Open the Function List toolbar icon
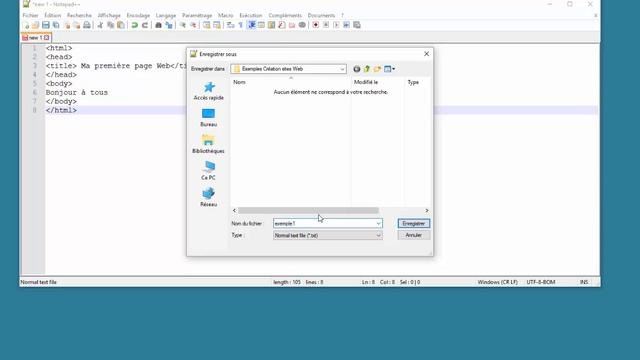This screenshot has width=640, height=360. point(282,25)
